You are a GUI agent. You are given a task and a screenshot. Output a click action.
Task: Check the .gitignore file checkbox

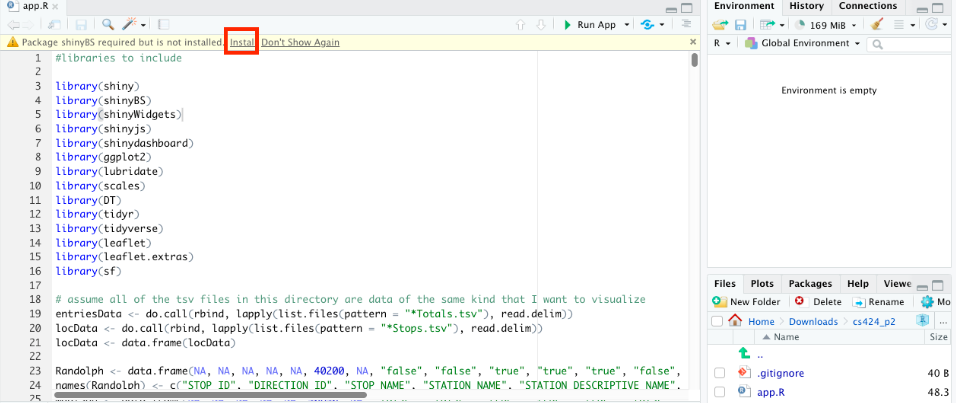[719, 373]
